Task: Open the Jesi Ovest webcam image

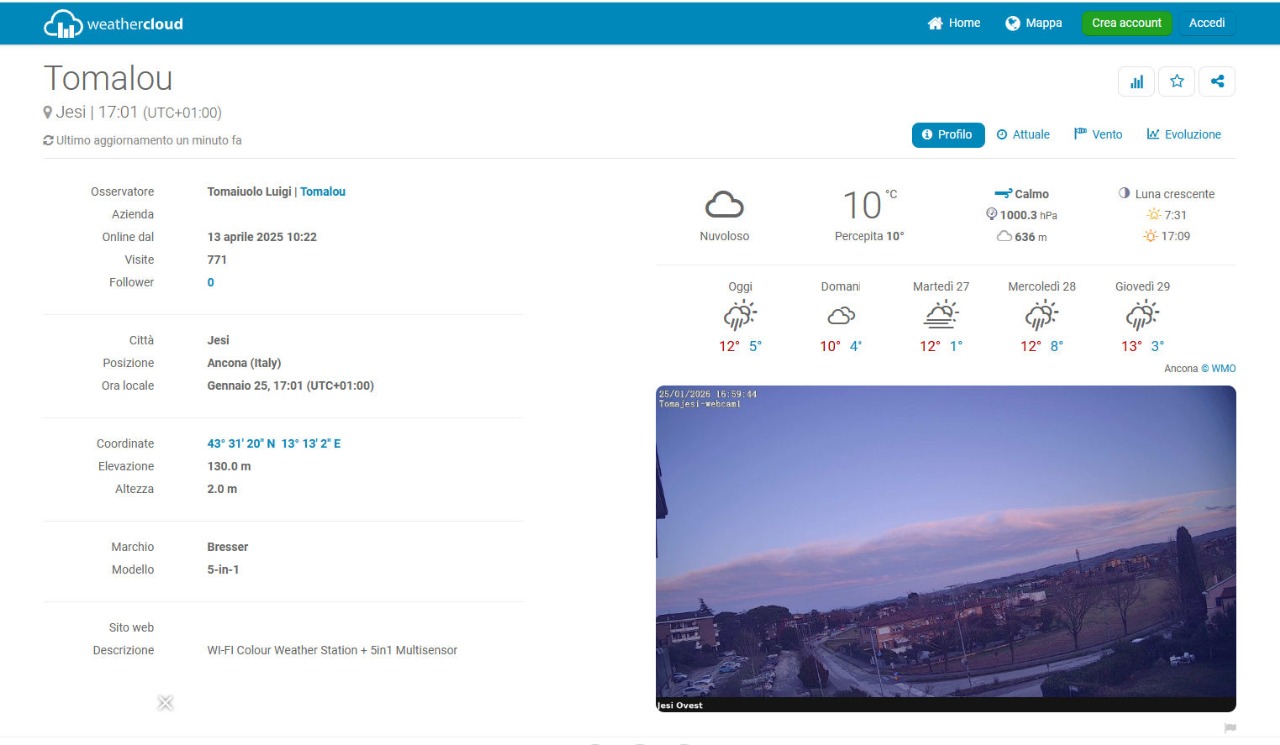Action: (945, 548)
